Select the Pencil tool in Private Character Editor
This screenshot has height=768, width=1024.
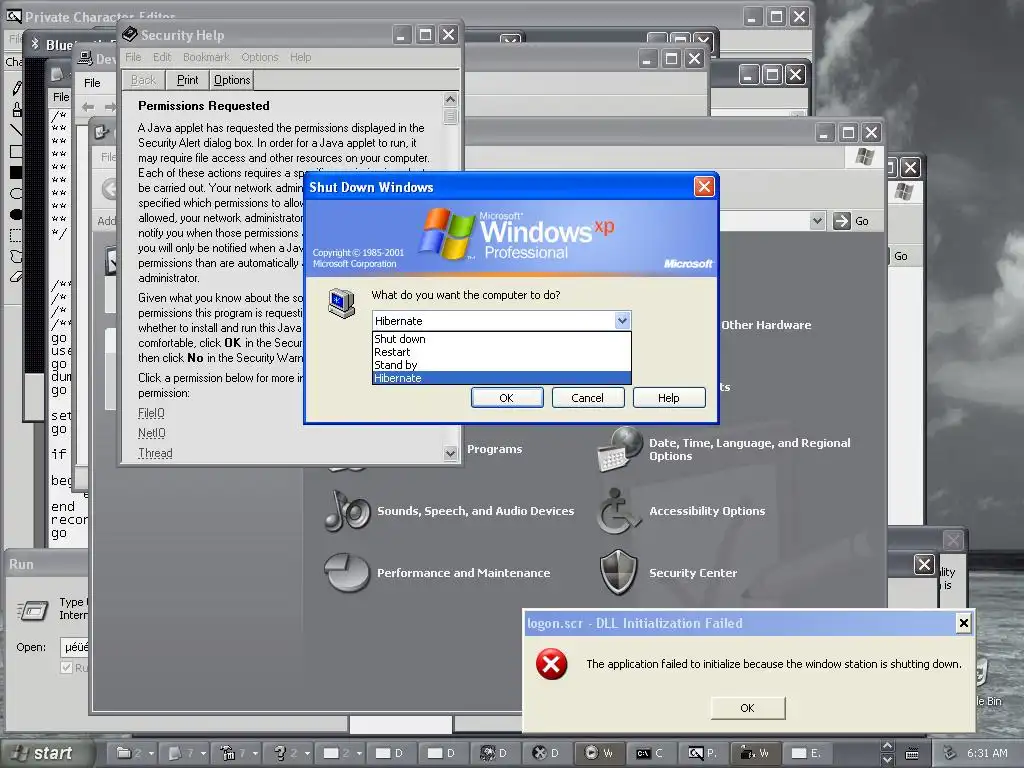16,88
